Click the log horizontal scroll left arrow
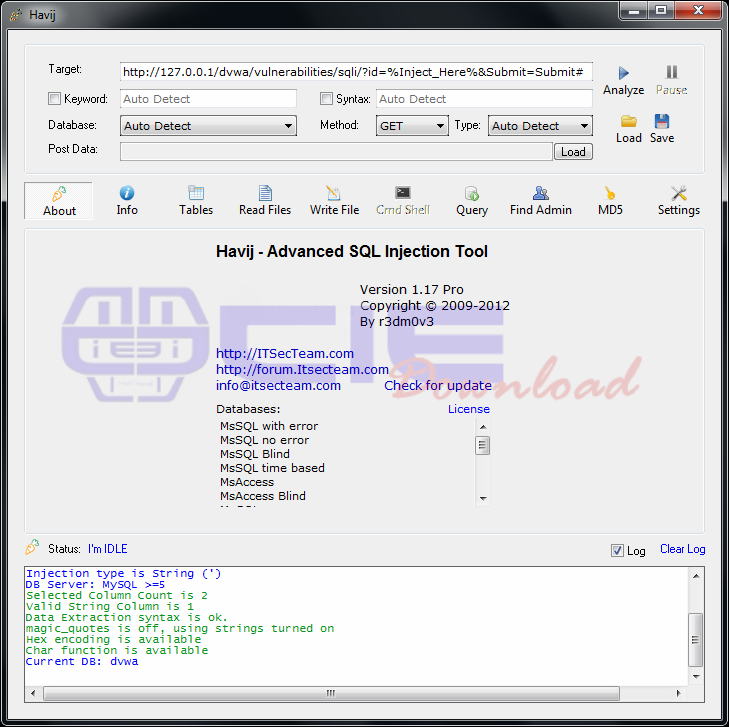The height and width of the screenshot is (727, 729). point(33,693)
